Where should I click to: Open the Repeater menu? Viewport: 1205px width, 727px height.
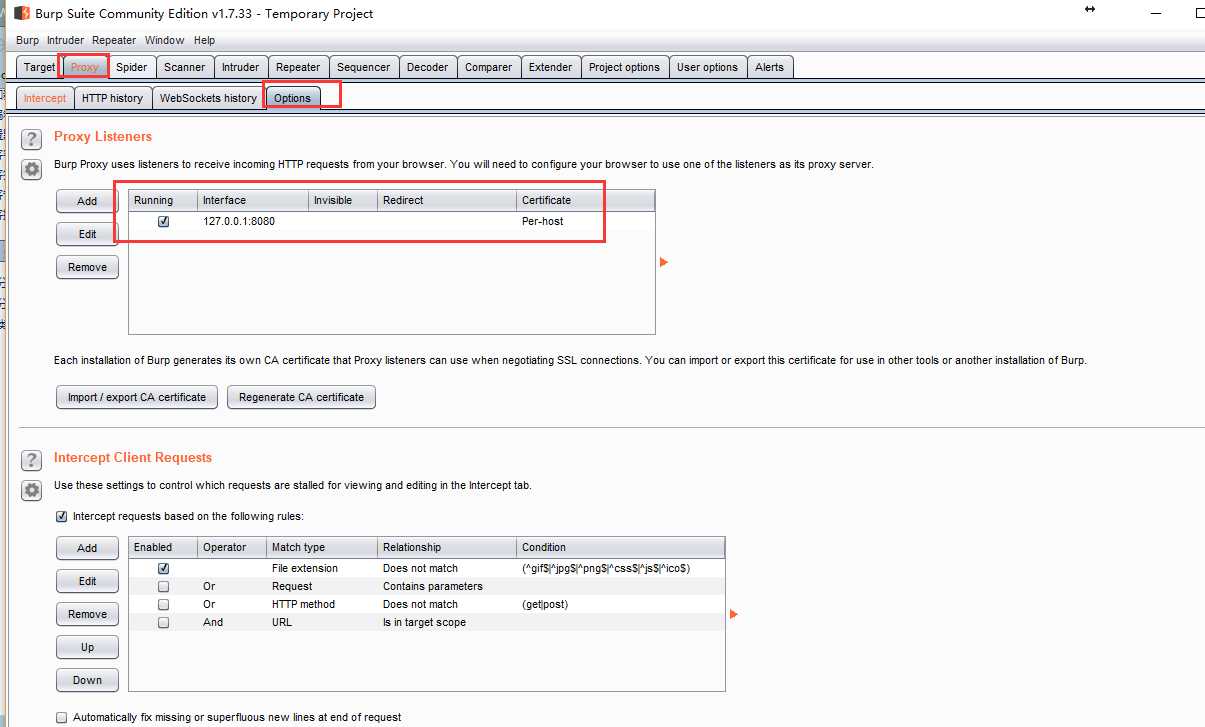tap(114, 40)
